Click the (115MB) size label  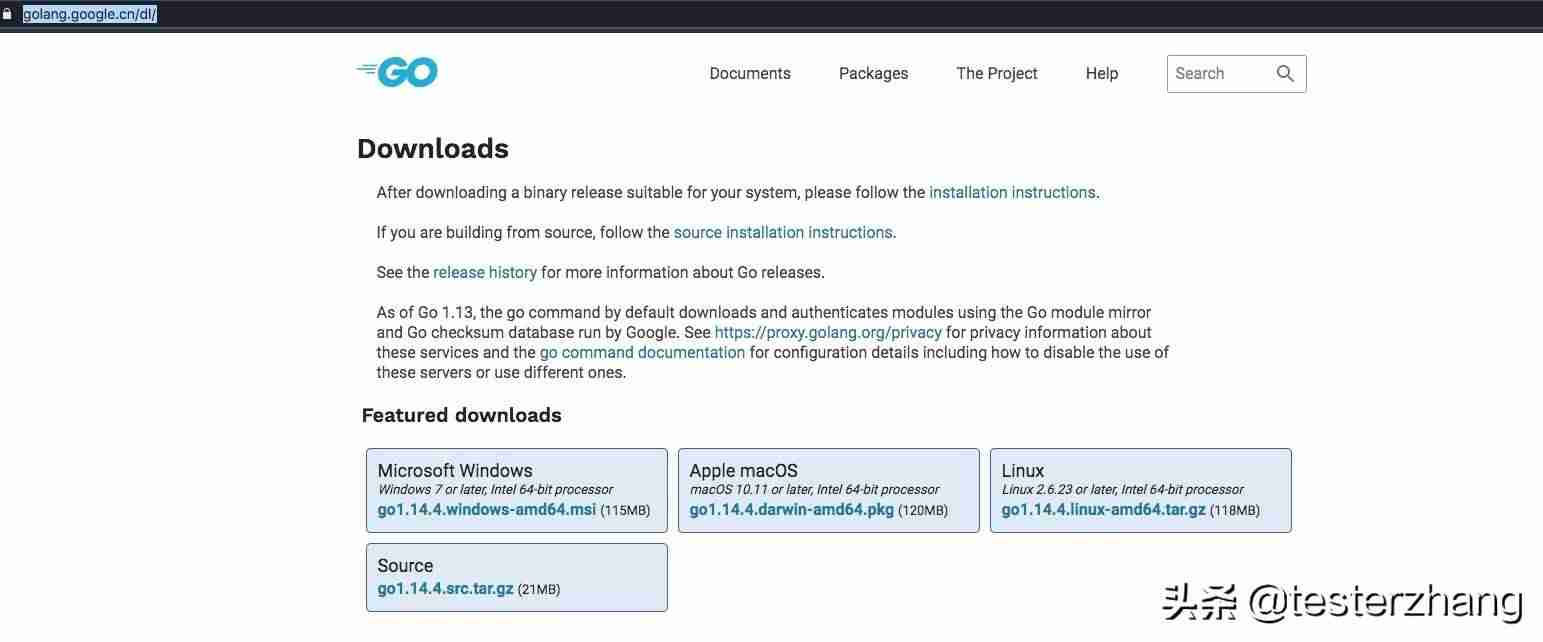point(626,510)
